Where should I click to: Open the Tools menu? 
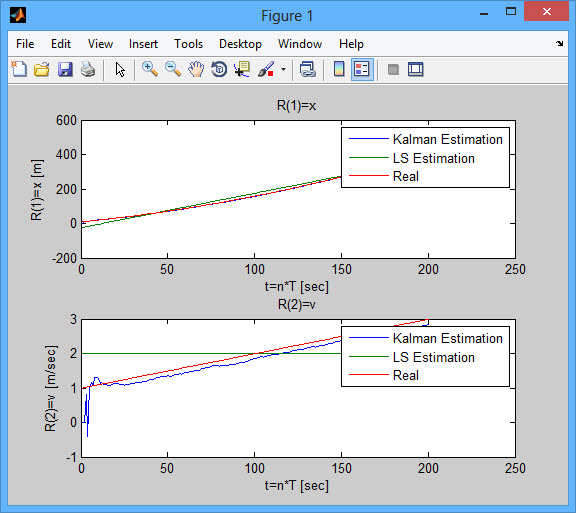click(188, 44)
